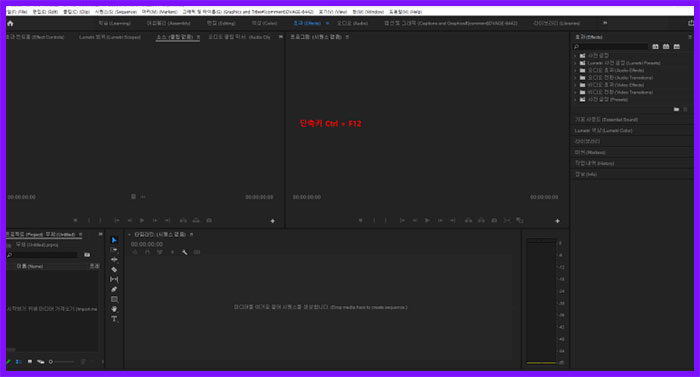Open workspace overflow chevron menu
The image size is (700, 377).
[605, 23]
